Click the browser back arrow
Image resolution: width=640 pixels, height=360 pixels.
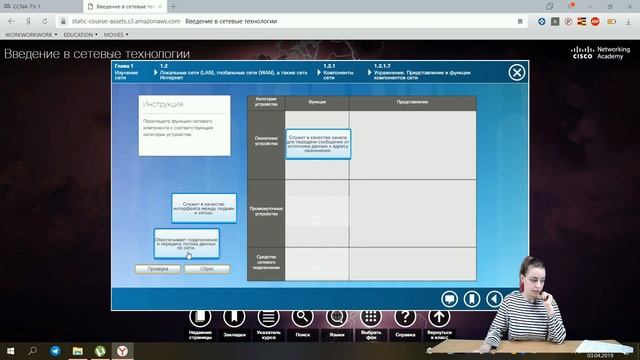11,21
